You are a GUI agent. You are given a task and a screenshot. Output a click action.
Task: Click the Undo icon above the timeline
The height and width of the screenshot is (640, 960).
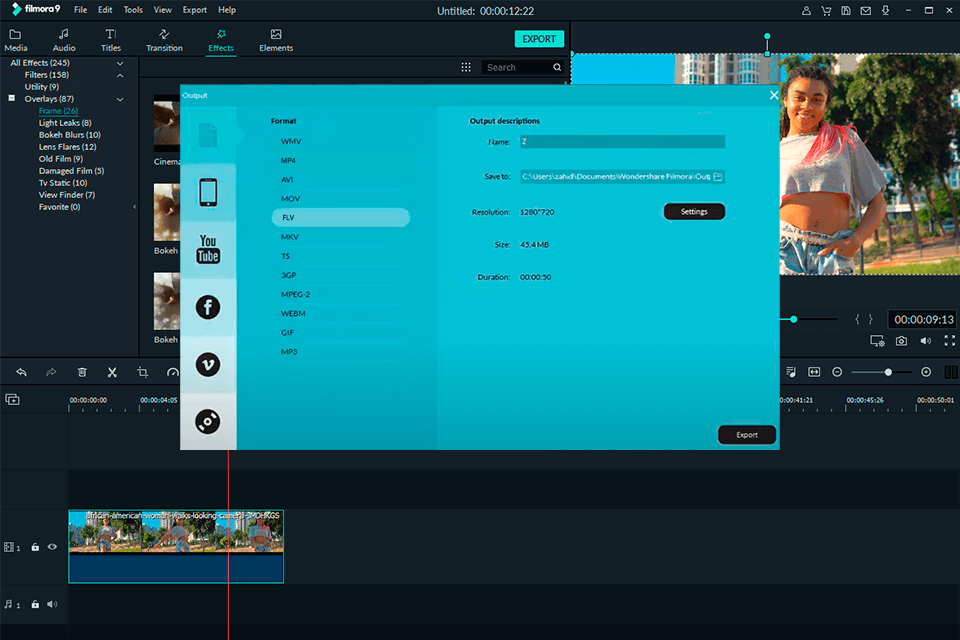[x=21, y=371]
